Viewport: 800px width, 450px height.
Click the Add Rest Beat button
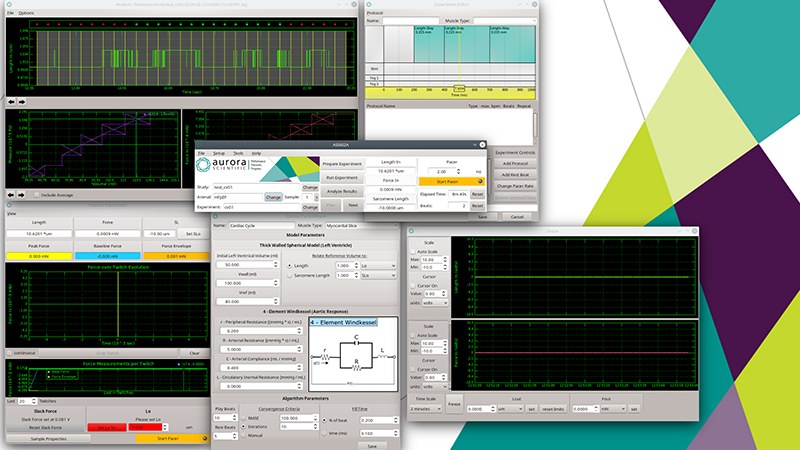pyautogui.click(x=515, y=175)
